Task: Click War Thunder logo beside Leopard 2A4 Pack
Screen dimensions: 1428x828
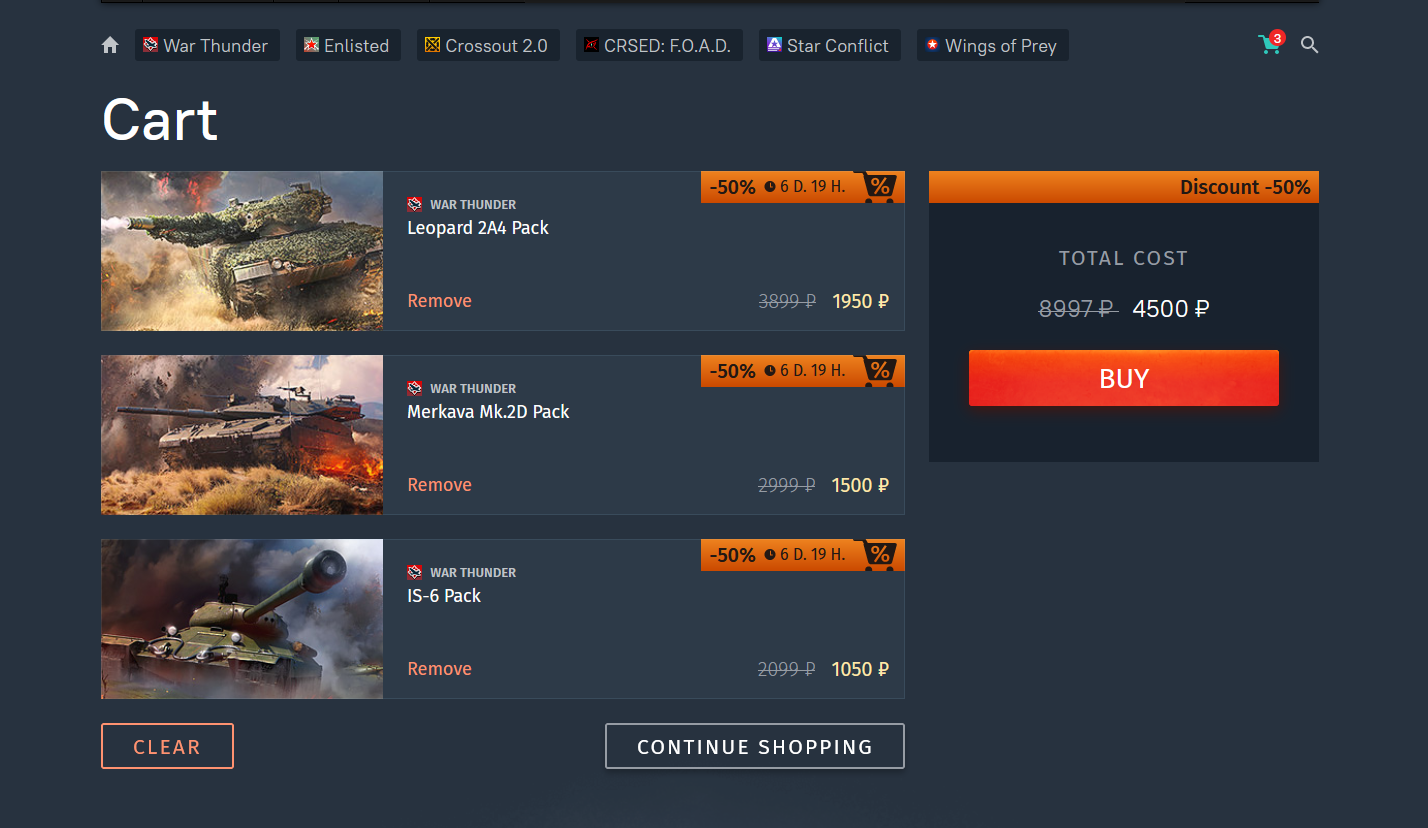Action: click(x=415, y=205)
